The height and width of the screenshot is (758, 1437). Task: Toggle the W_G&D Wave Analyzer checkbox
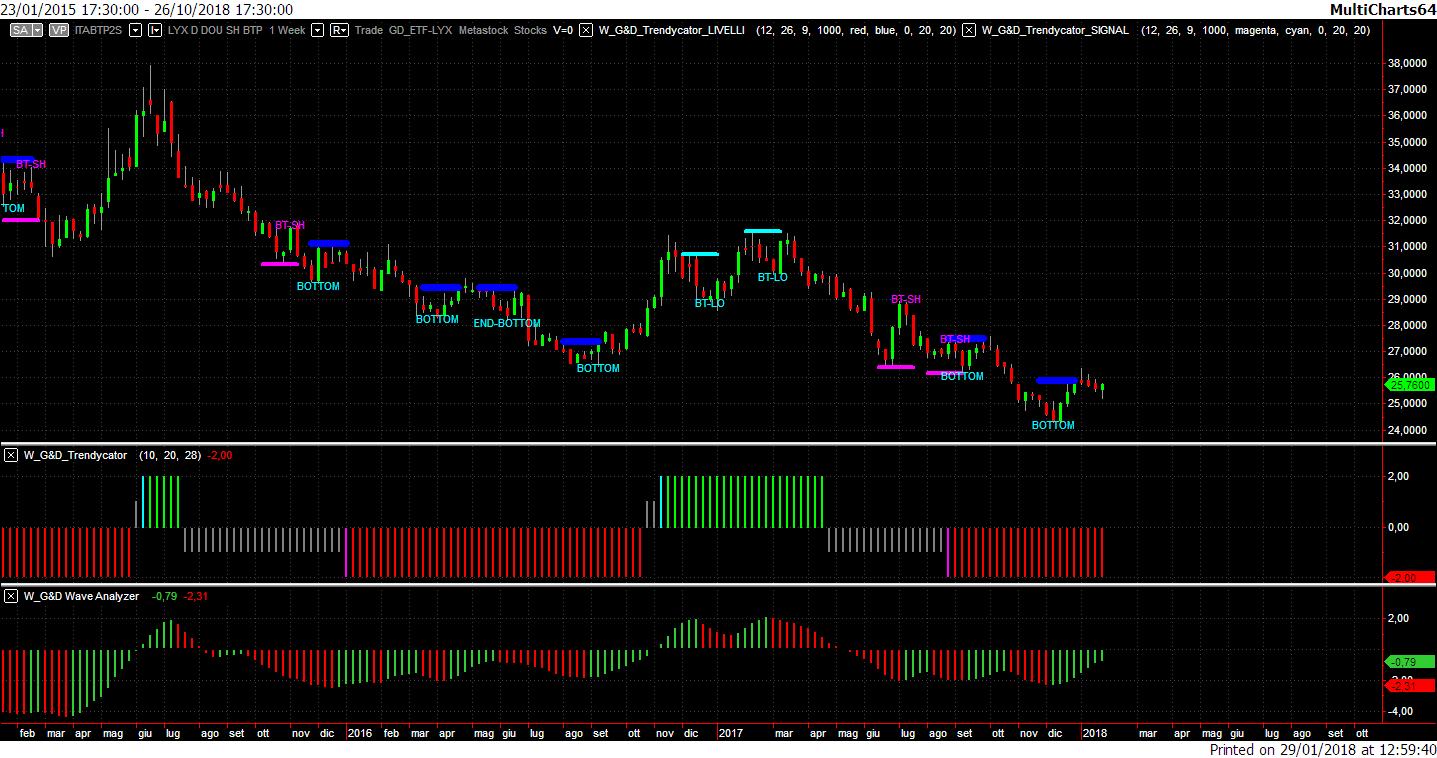(11, 596)
